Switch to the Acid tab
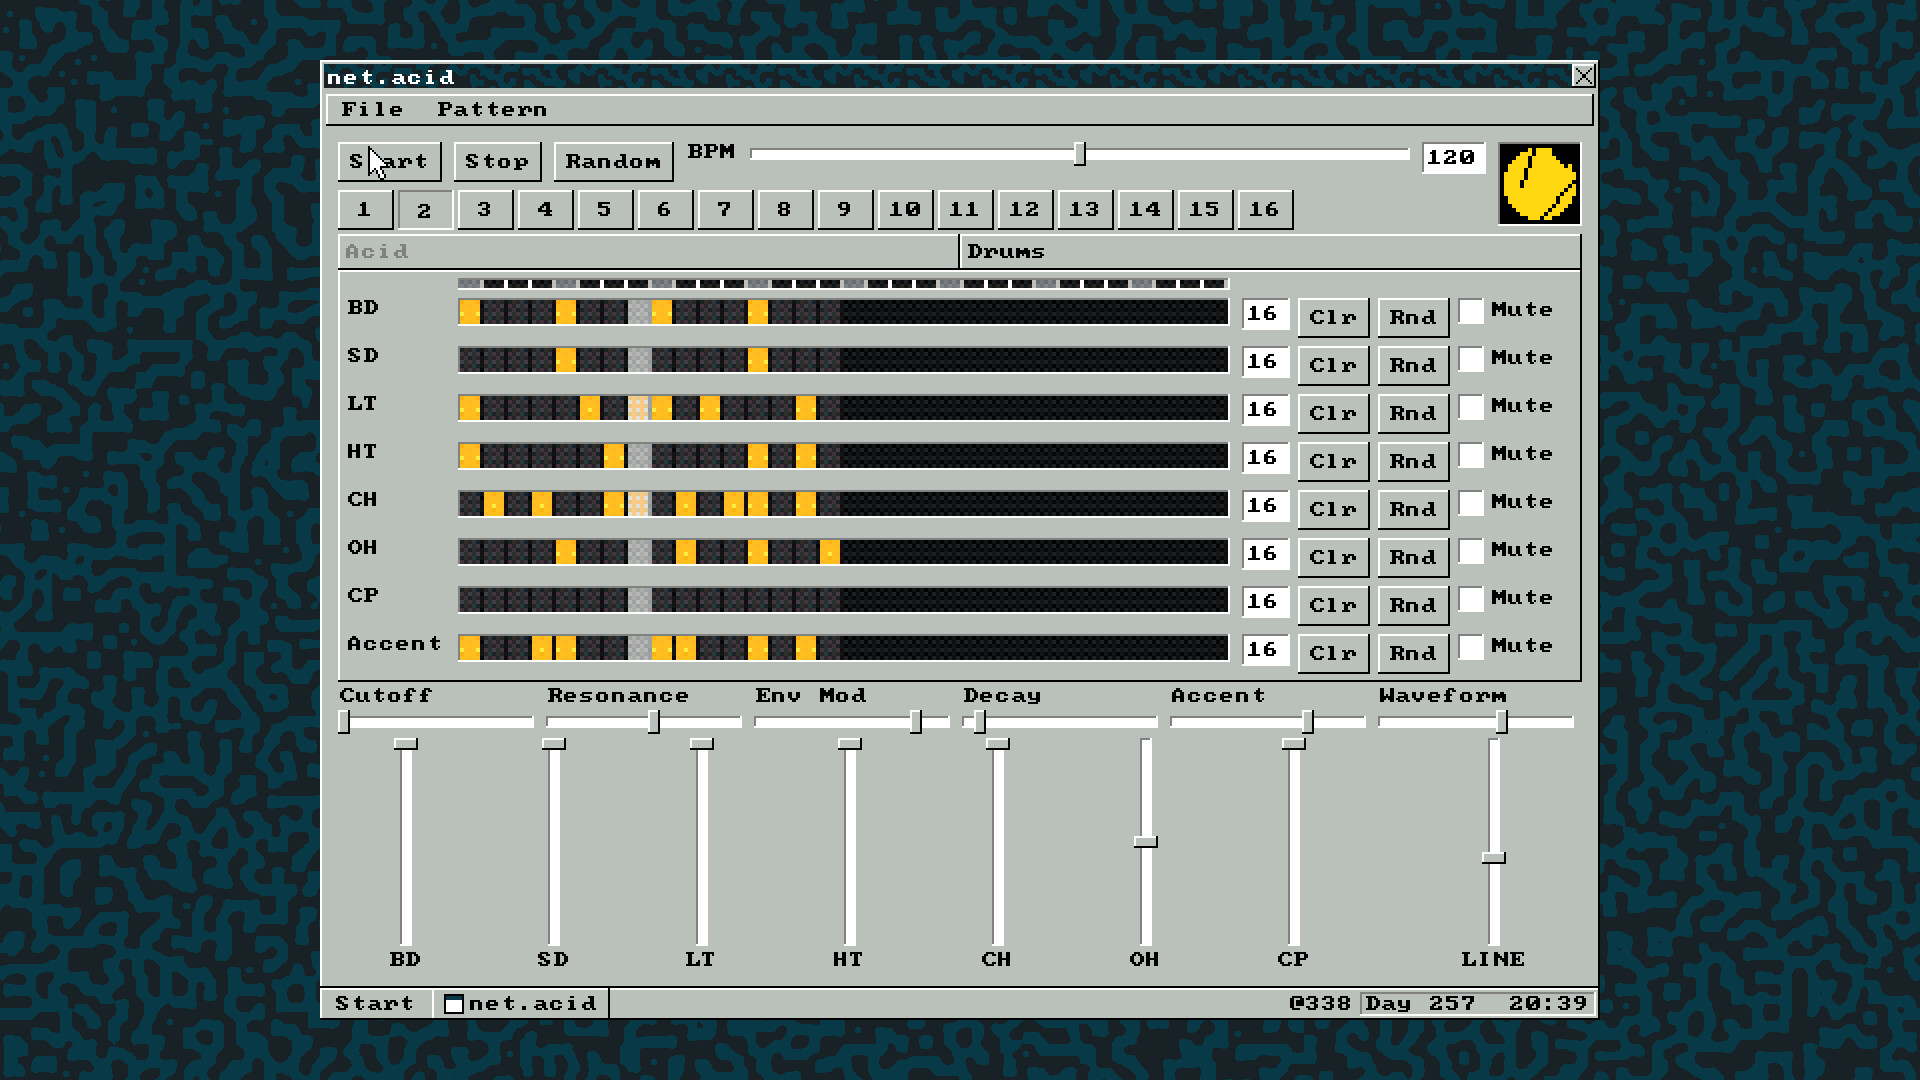 [648, 252]
